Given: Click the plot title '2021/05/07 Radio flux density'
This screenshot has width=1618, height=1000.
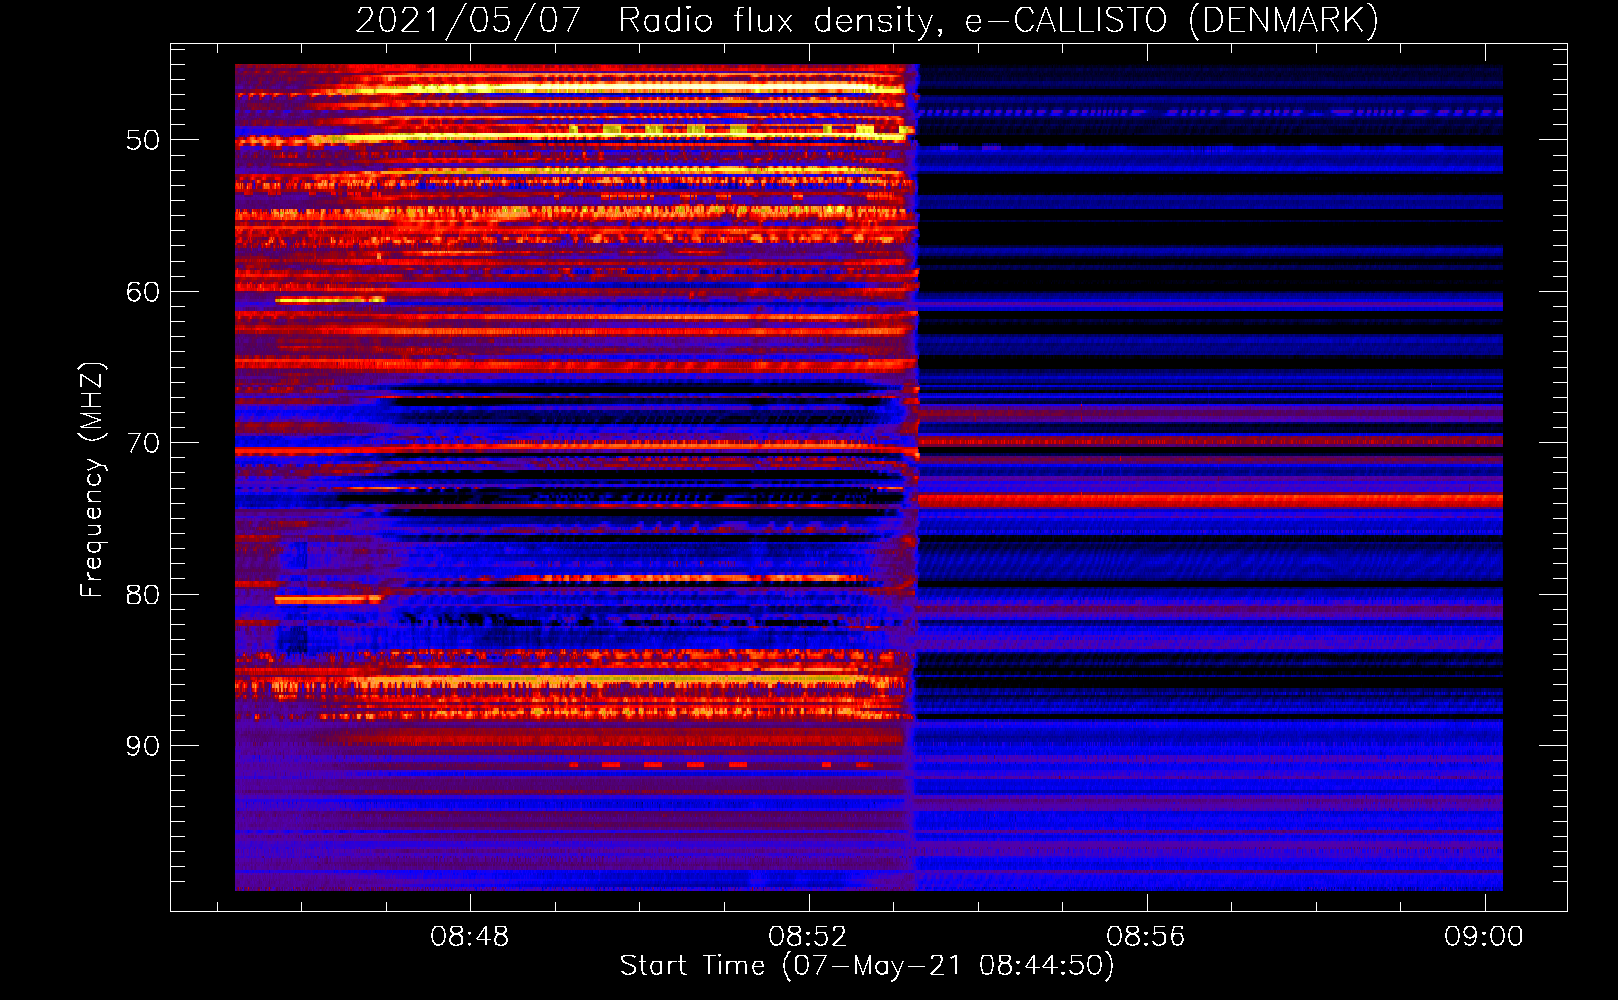Looking at the screenshot, I should (867, 21).
